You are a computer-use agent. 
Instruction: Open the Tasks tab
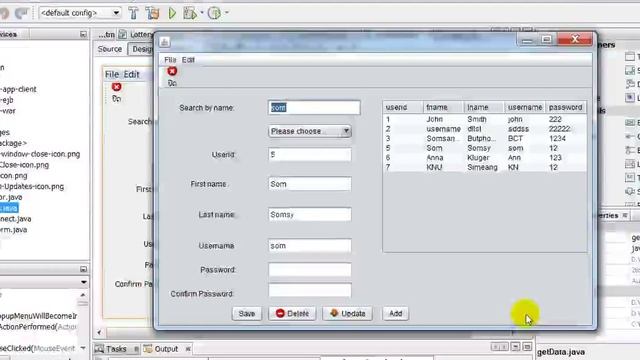116,349
